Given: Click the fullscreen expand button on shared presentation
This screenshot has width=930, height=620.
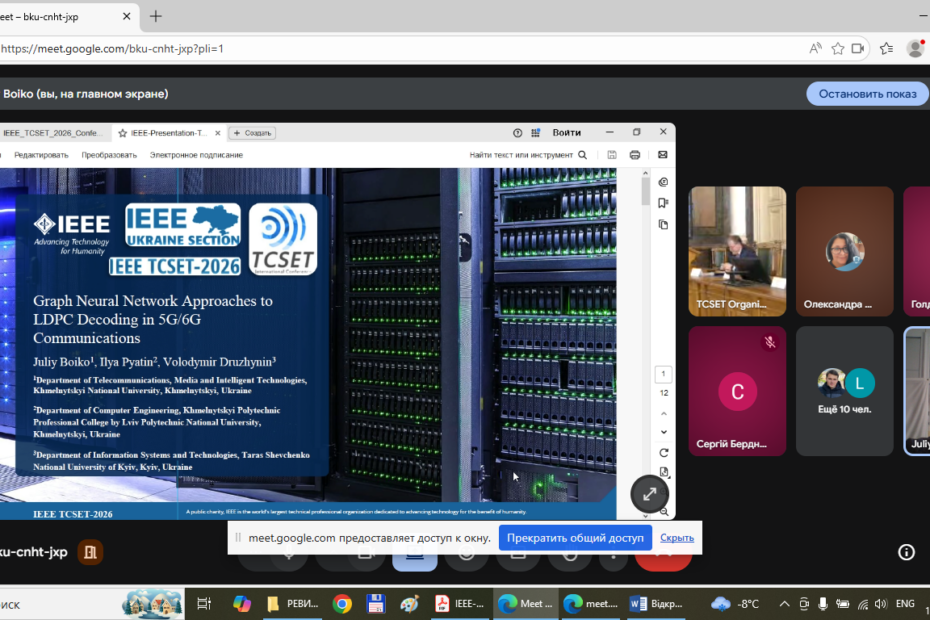Looking at the screenshot, I should (649, 494).
